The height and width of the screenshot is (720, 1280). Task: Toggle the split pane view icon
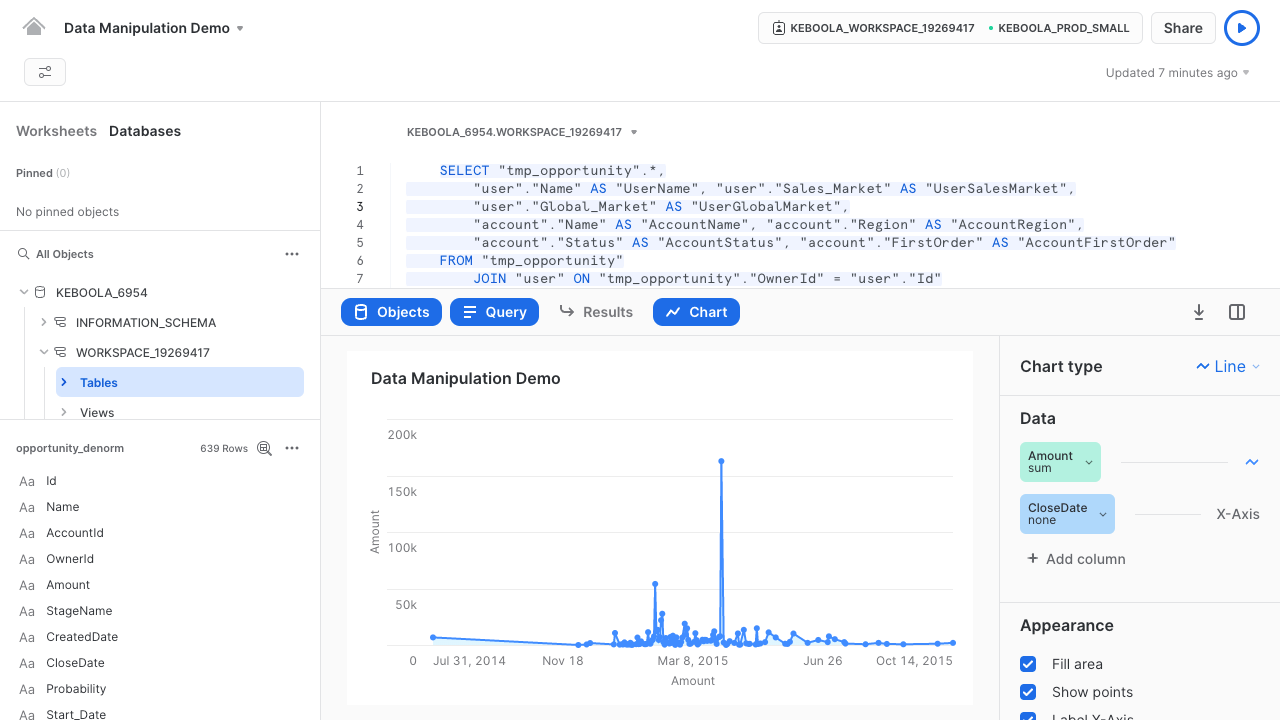[x=1237, y=312]
